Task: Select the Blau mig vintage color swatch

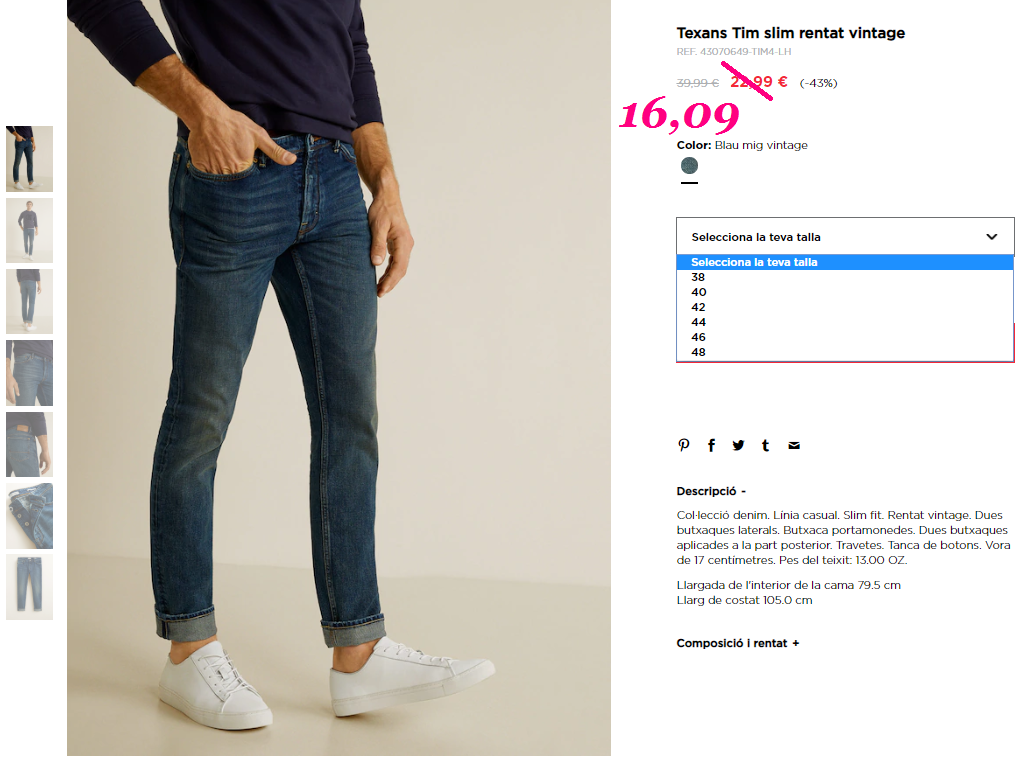Action: (x=690, y=166)
